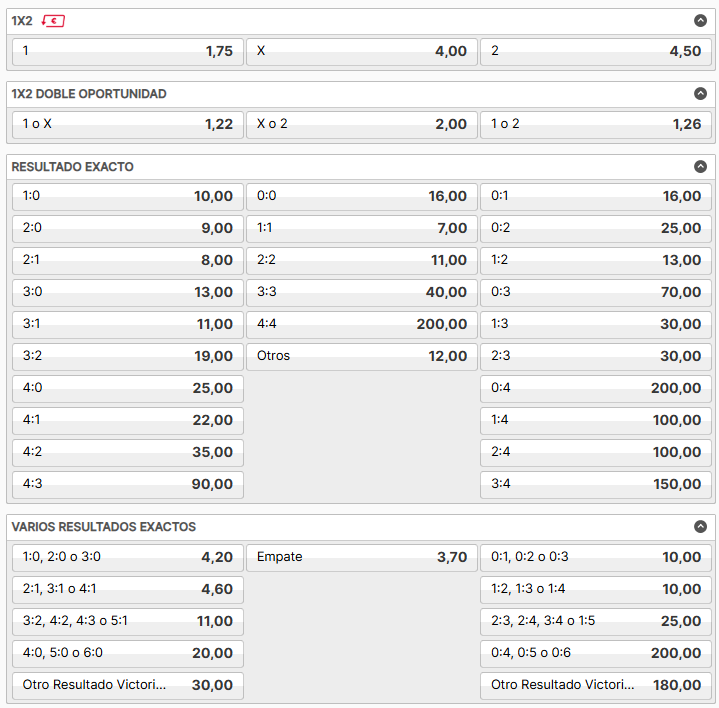Collapse the Varios Resultados Exactos section
719x708 pixels.
click(700, 526)
